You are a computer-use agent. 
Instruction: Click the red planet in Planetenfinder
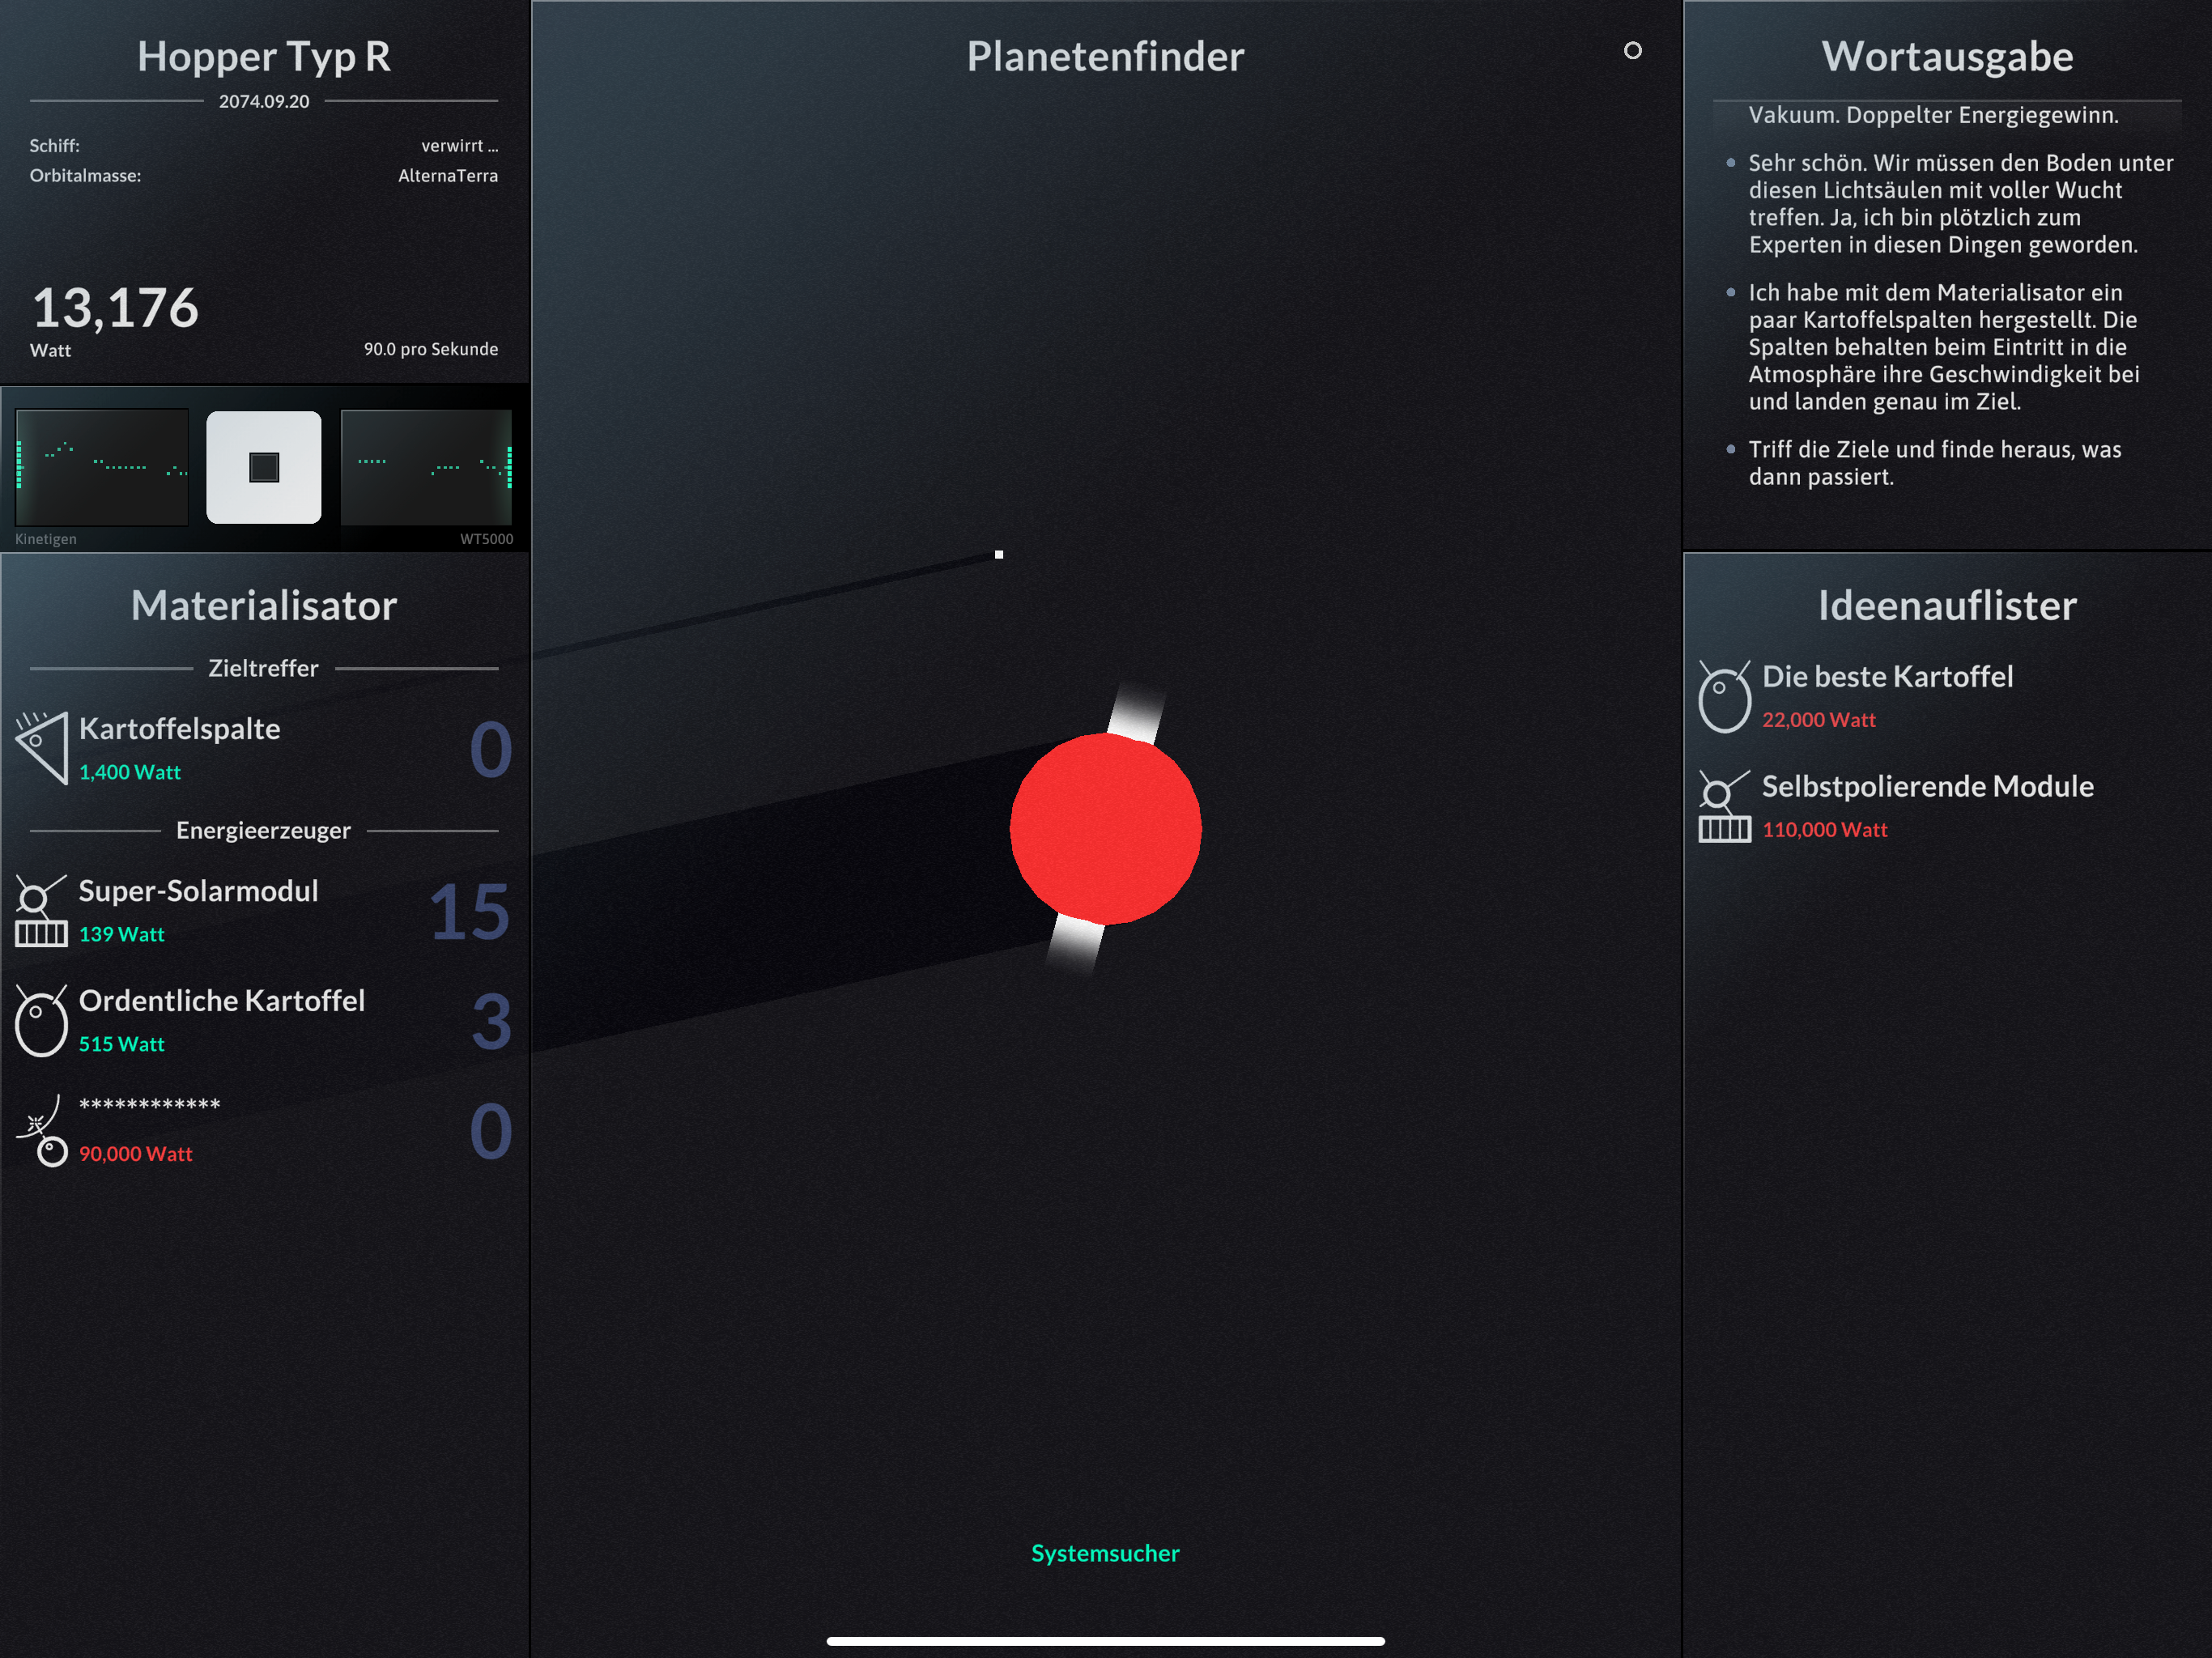point(1105,828)
